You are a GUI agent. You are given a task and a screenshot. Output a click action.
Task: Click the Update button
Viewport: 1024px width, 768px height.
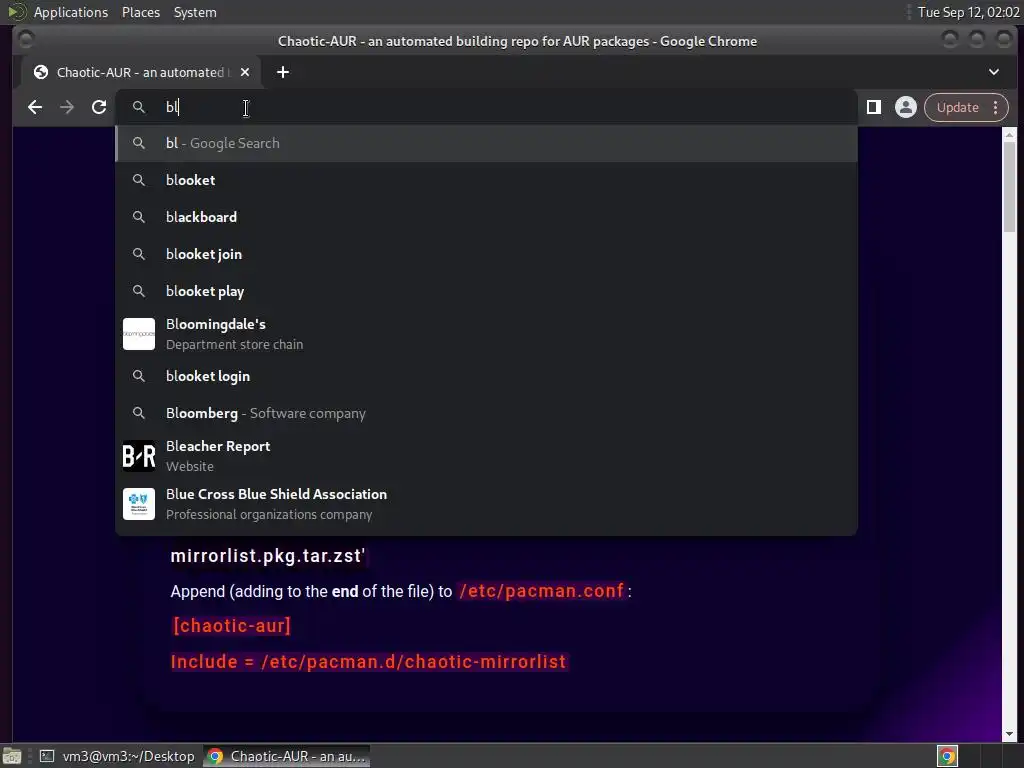(x=957, y=108)
